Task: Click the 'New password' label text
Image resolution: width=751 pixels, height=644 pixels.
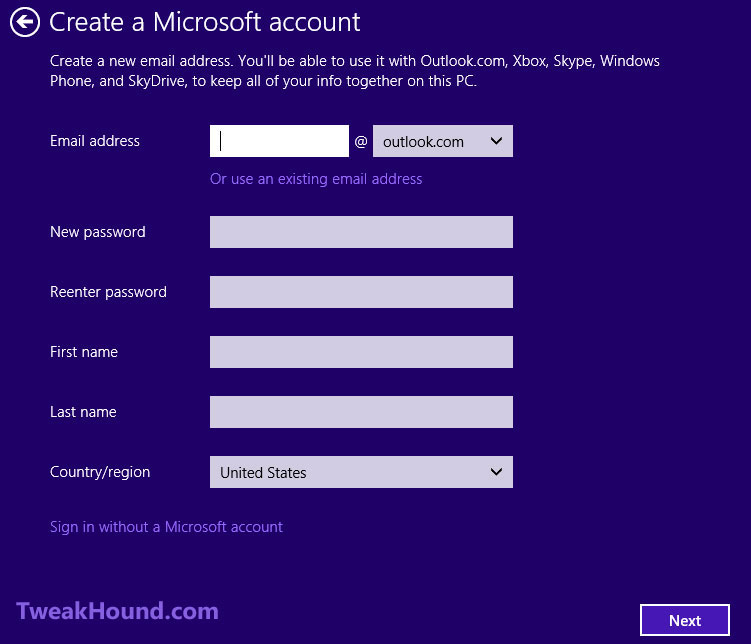Action: (x=98, y=232)
